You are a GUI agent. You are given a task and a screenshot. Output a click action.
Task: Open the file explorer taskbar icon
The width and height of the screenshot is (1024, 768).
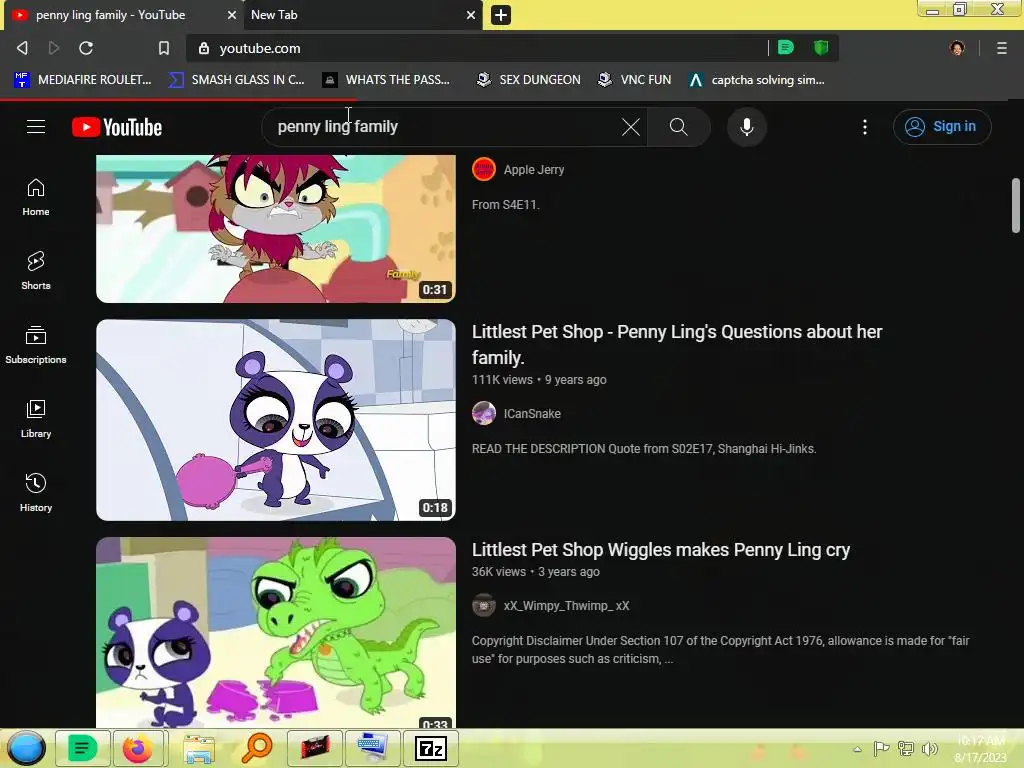coord(198,748)
